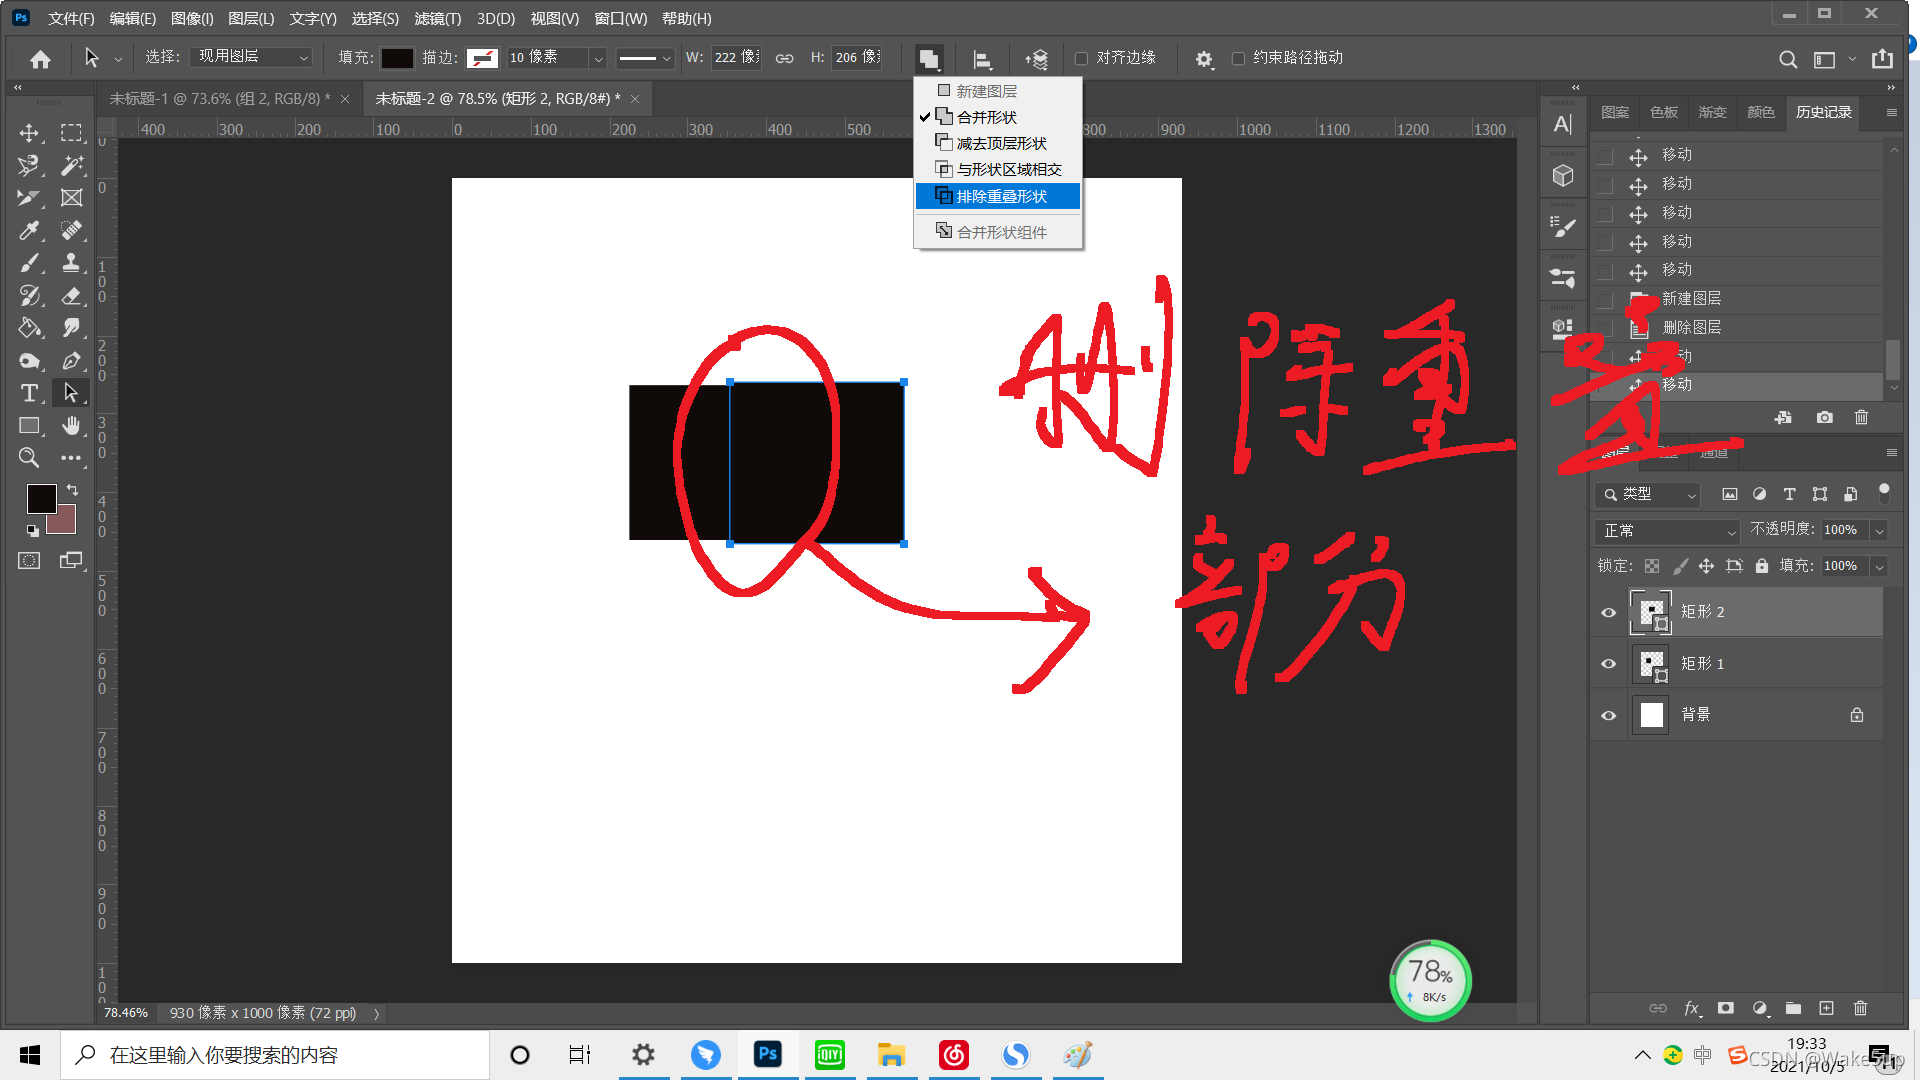Screen dimensions: 1920x1080
Task: Select the Move tool
Action: pos(29,133)
